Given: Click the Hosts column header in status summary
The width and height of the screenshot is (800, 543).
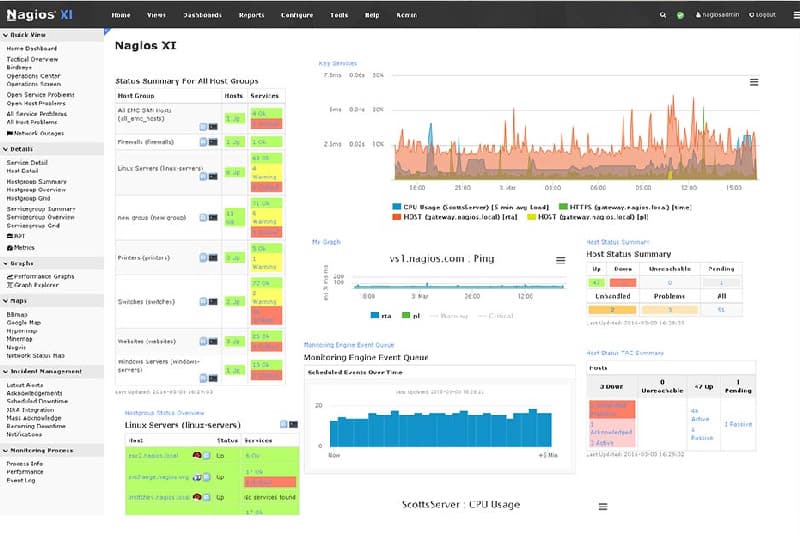Looking at the screenshot, I should tap(234, 95).
